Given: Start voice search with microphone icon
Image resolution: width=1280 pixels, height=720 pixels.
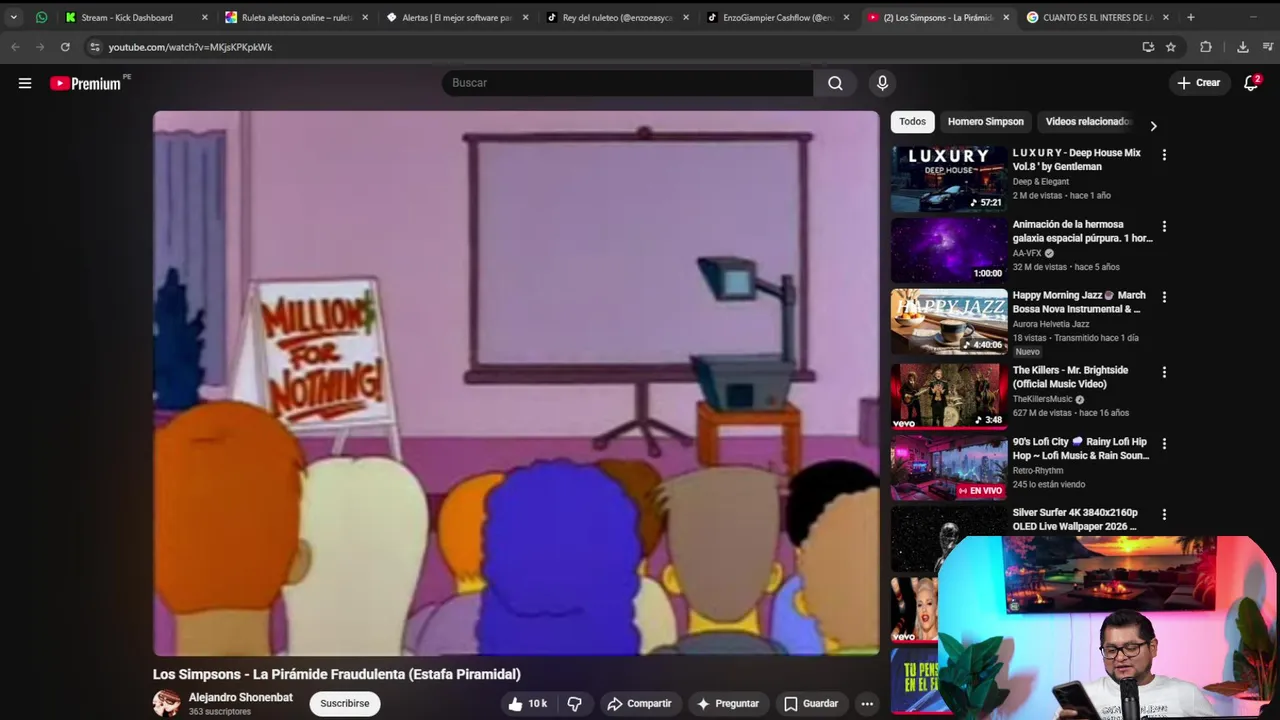Looking at the screenshot, I should (882, 83).
